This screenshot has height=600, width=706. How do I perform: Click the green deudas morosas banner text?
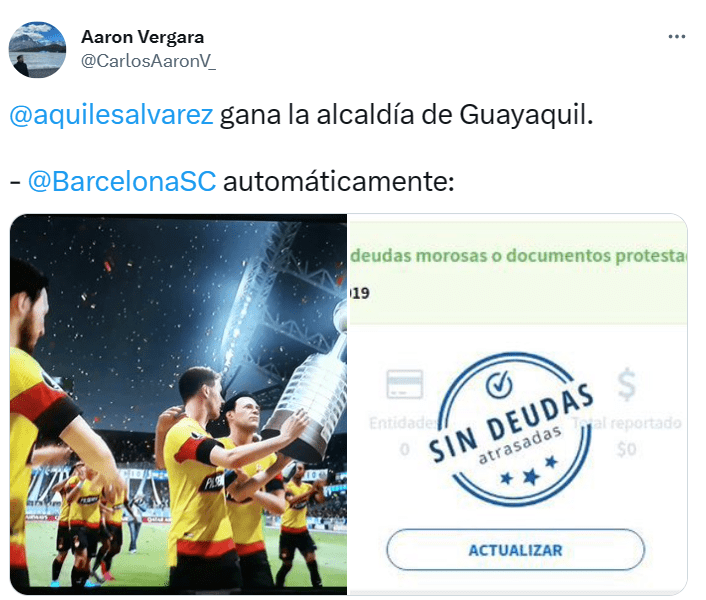pos(519,256)
